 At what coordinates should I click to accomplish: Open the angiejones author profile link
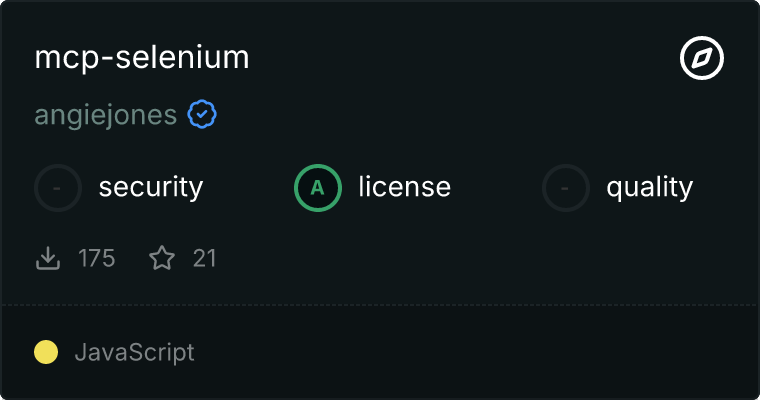click(106, 115)
